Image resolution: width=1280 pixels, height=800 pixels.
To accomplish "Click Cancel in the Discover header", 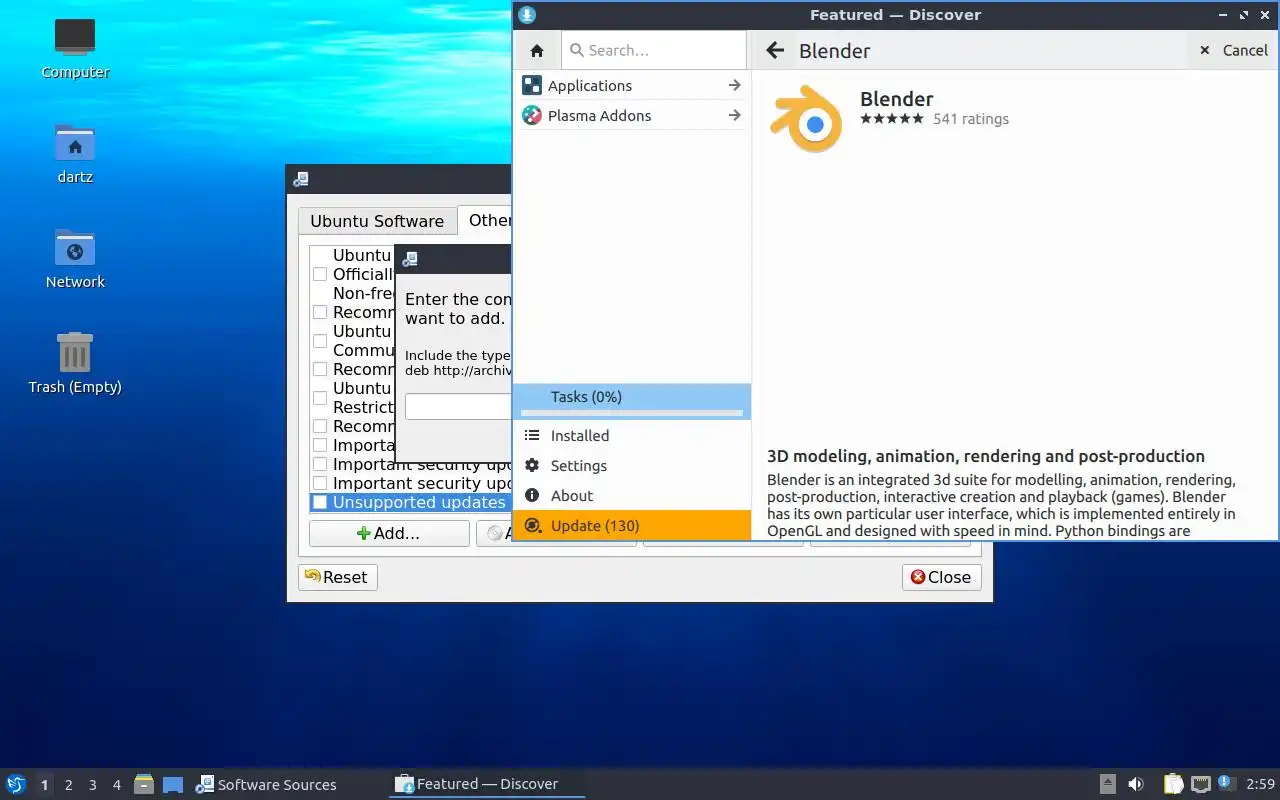I will [1232, 50].
